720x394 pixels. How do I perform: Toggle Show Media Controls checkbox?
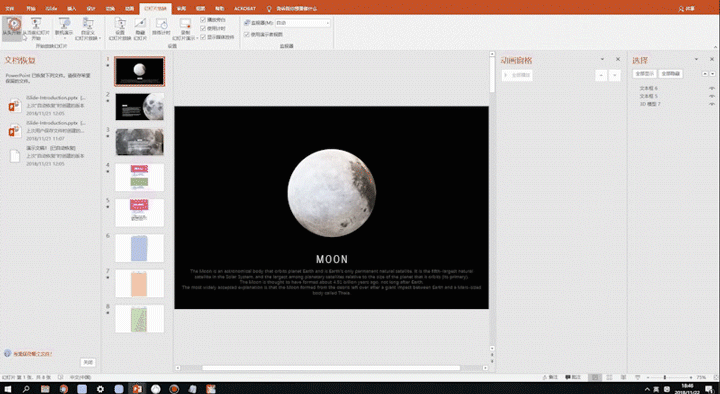click(203, 37)
